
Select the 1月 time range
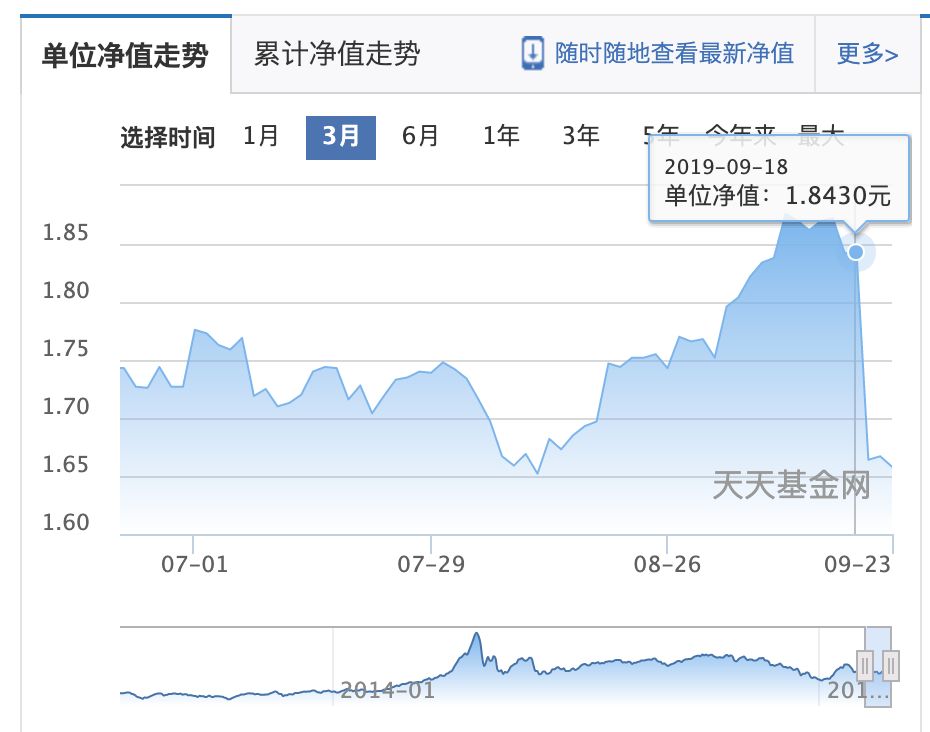pyautogui.click(x=260, y=136)
